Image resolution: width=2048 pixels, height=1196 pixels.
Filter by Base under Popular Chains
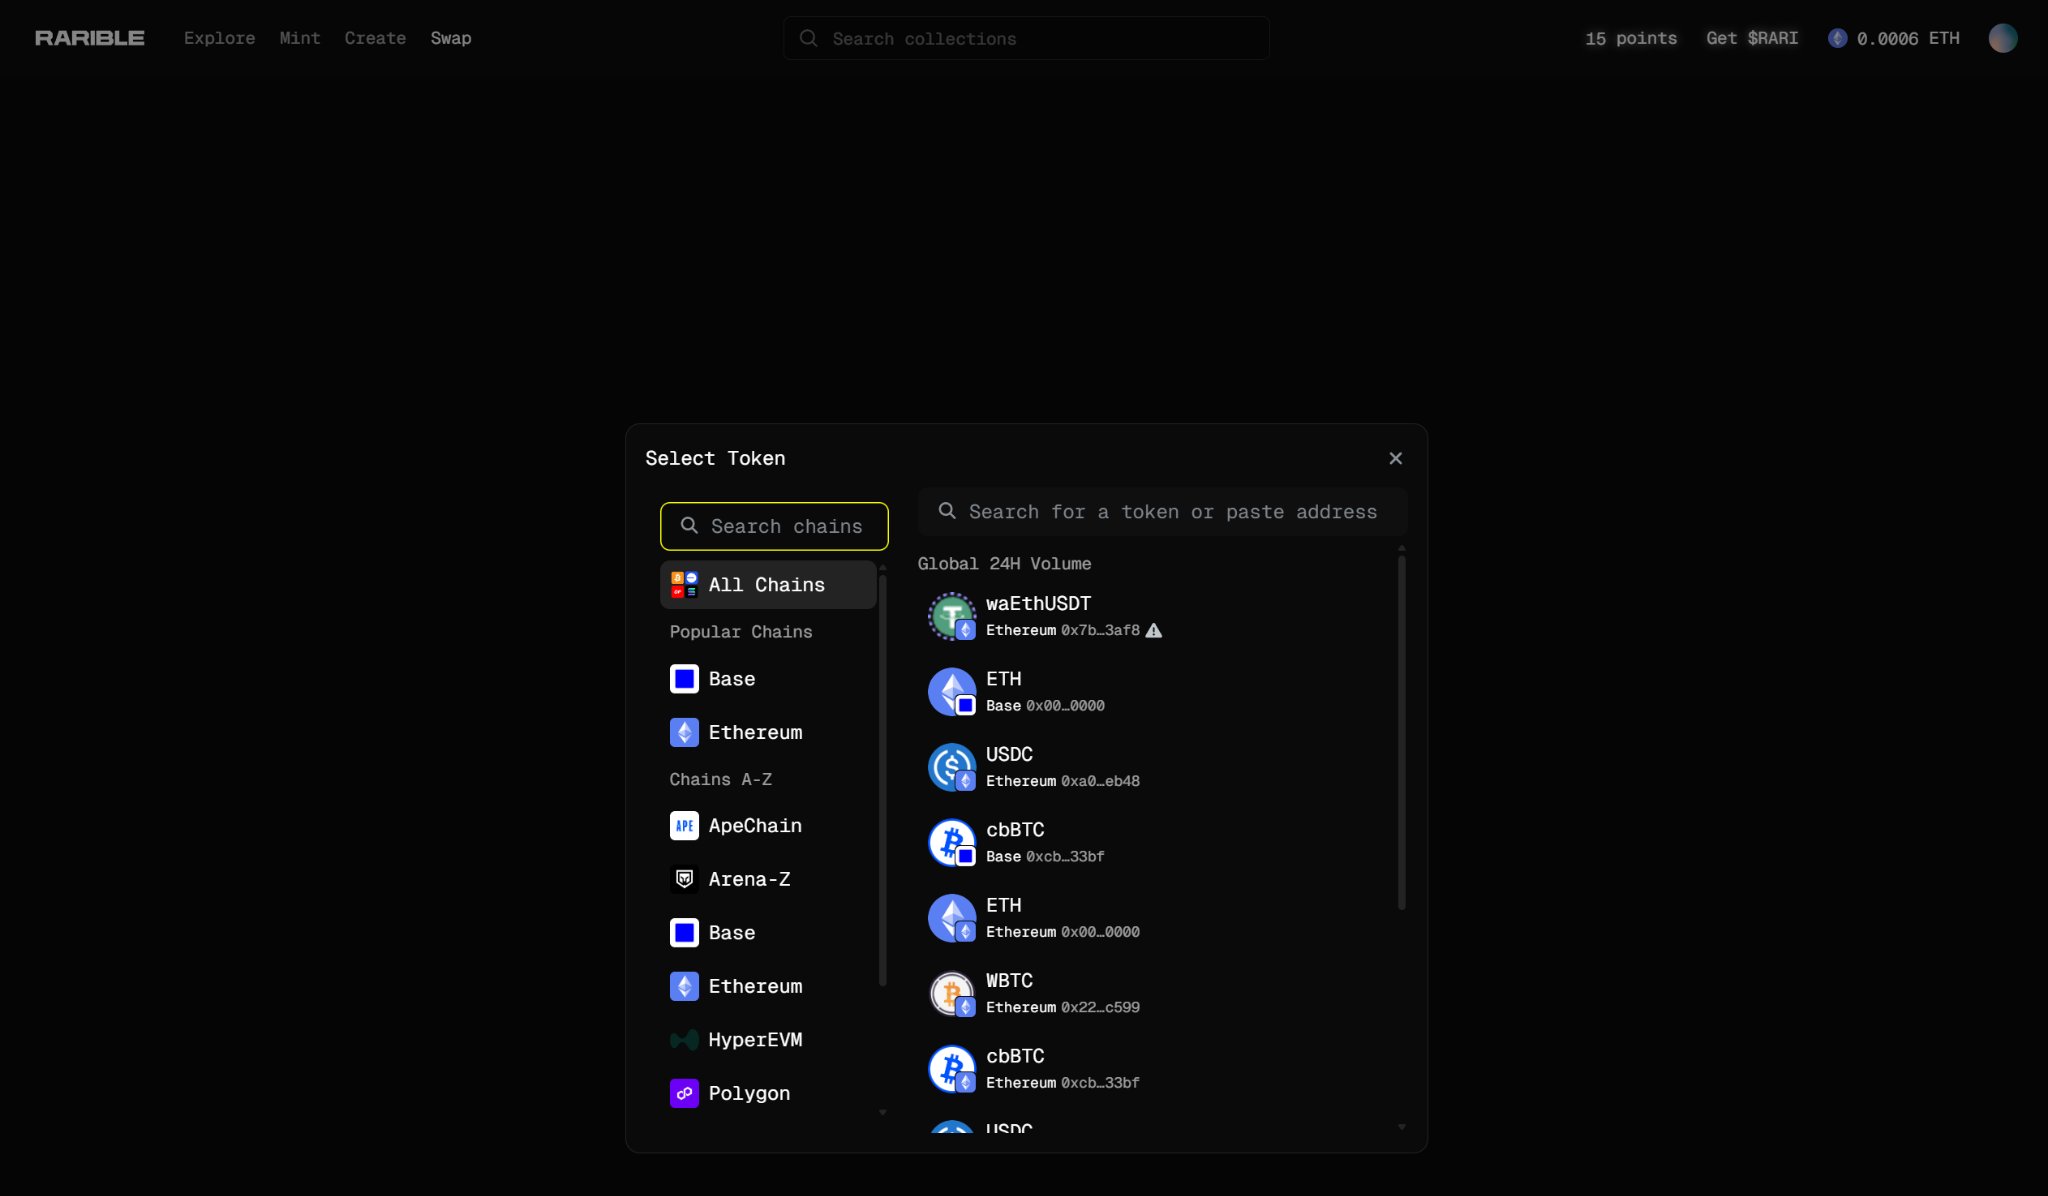[731, 679]
